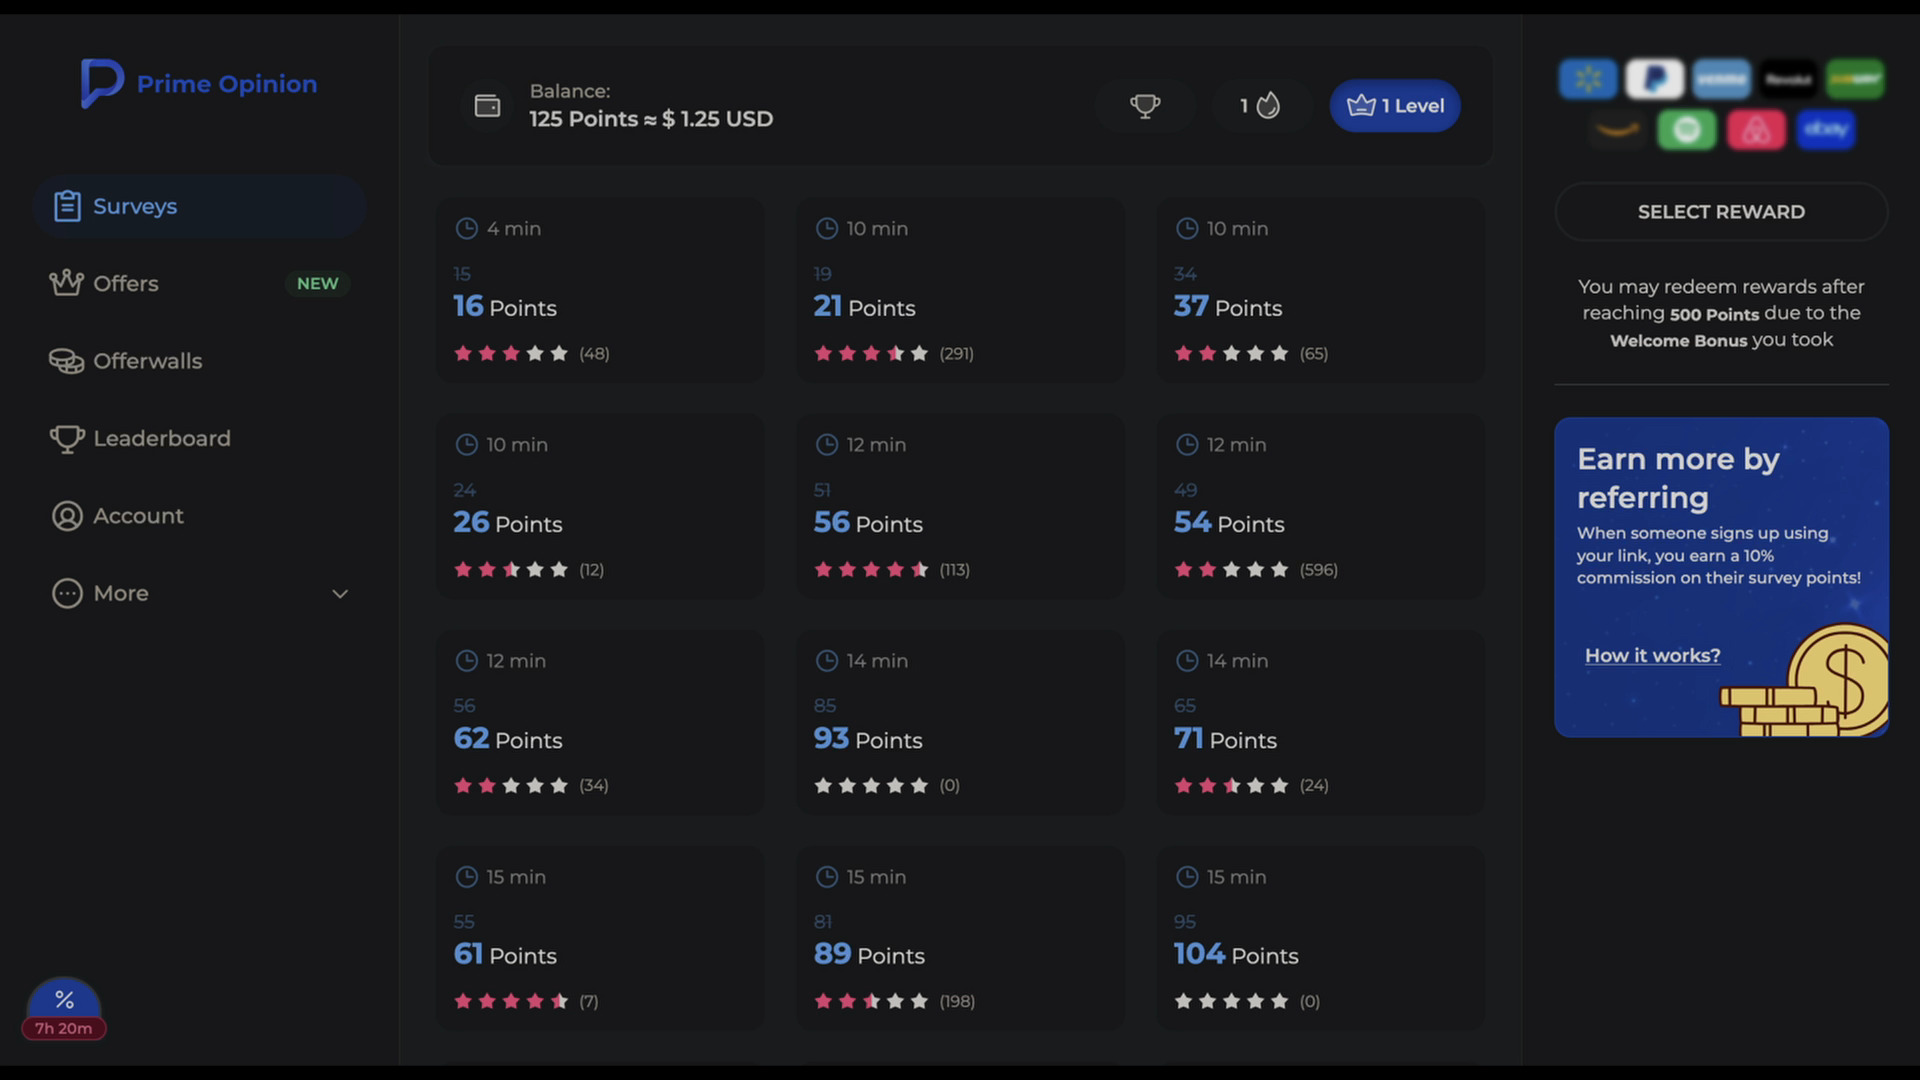The width and height of the screenshot is (1920, 1080).
Task: Click the wallet balance icon
Action: [x=487, y=106]
